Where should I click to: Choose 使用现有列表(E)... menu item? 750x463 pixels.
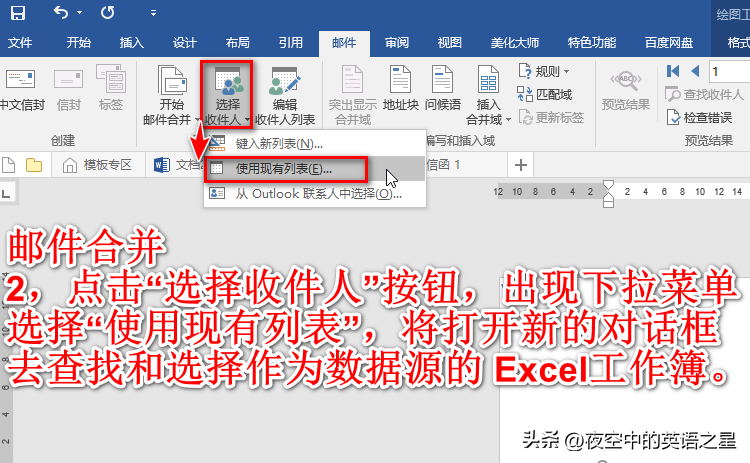pos(315,168)
